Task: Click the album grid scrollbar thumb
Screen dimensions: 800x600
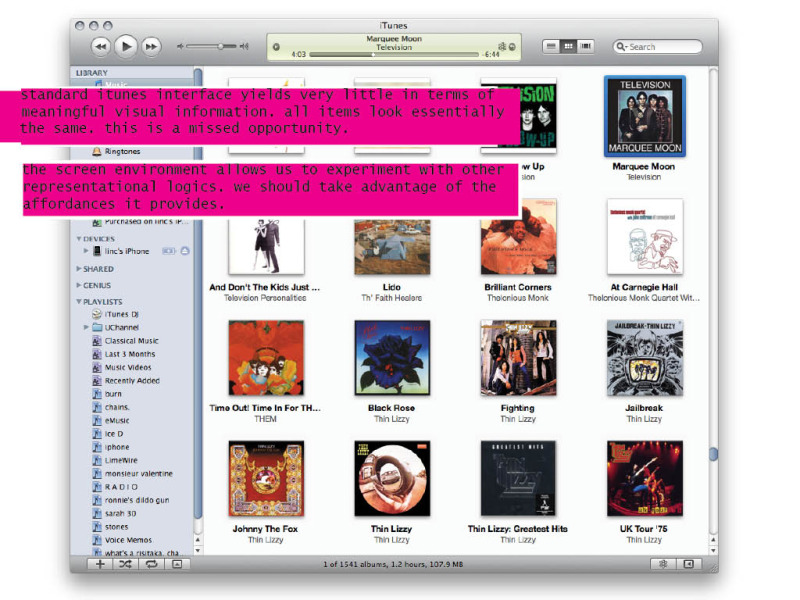Action: [x=713, y=454]
